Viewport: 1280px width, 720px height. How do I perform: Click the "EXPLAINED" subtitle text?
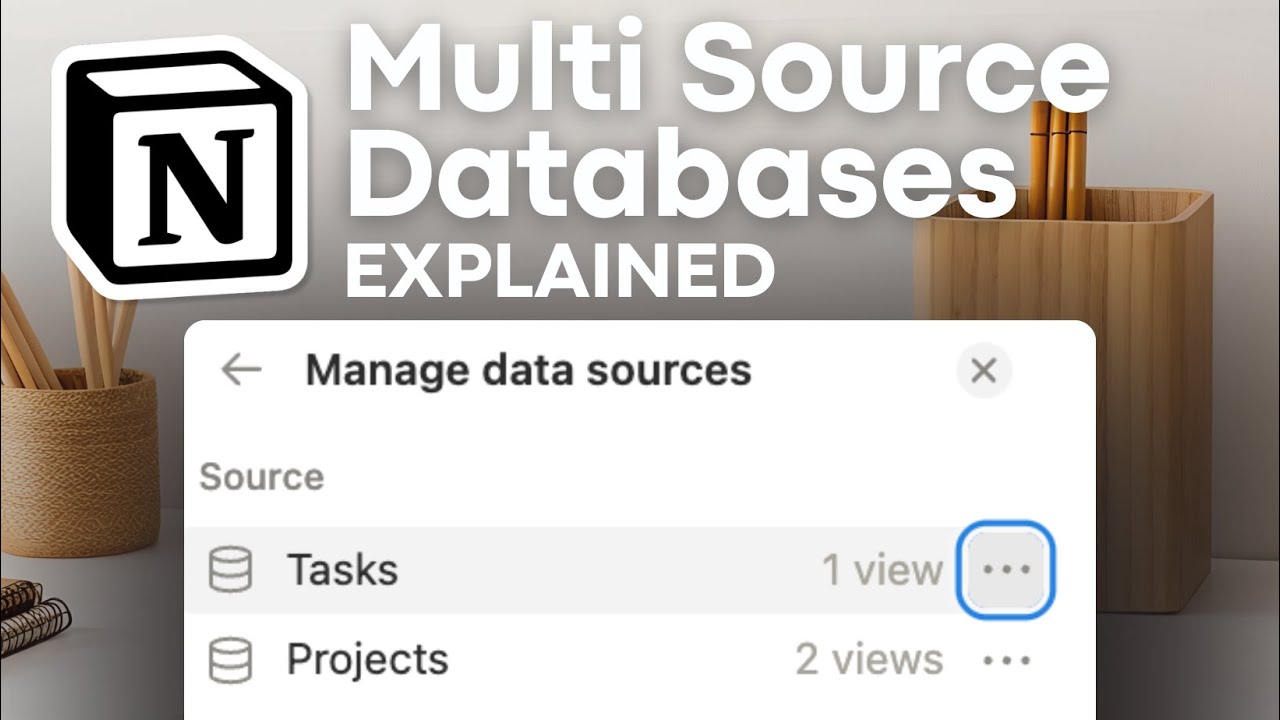click(x=561, y=269)
